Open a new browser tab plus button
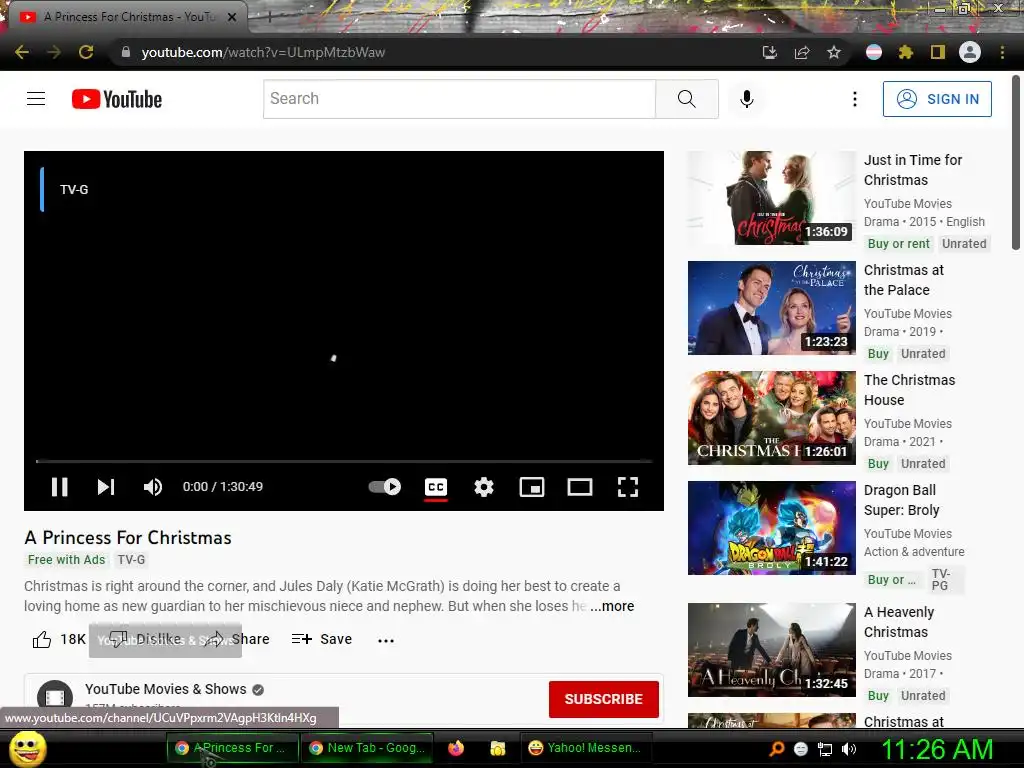 point(269,18)
